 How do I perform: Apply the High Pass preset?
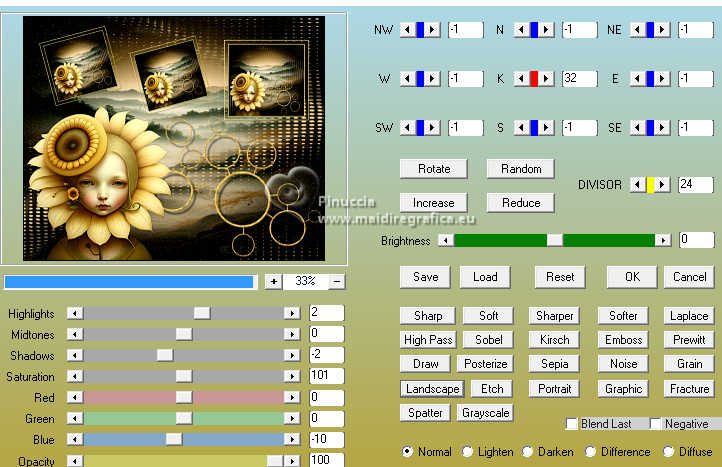(428, 340)
